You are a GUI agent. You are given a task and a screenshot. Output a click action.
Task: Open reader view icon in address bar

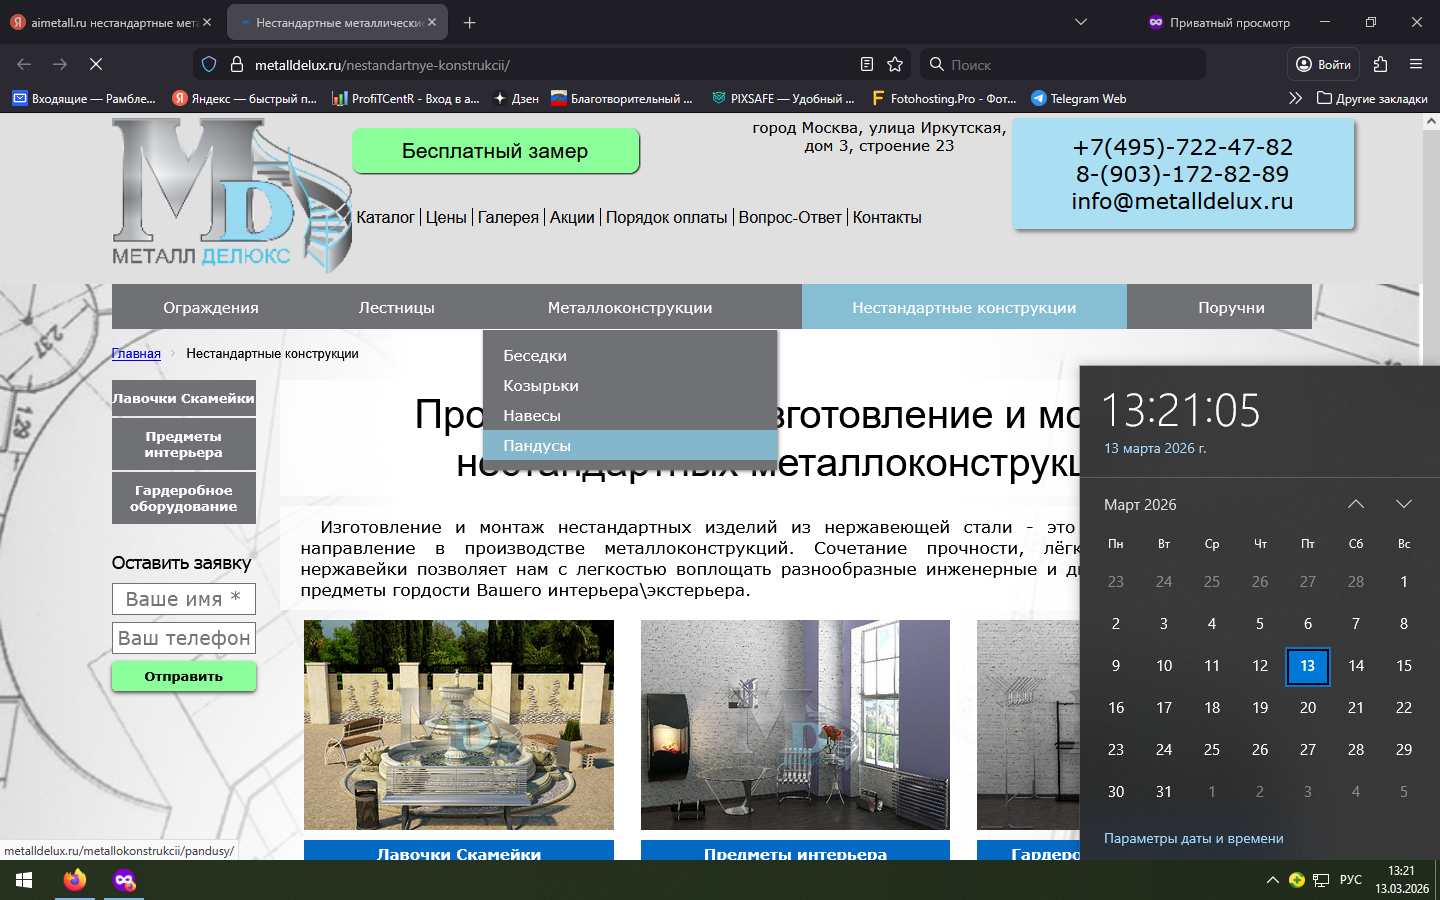(867, 64)
